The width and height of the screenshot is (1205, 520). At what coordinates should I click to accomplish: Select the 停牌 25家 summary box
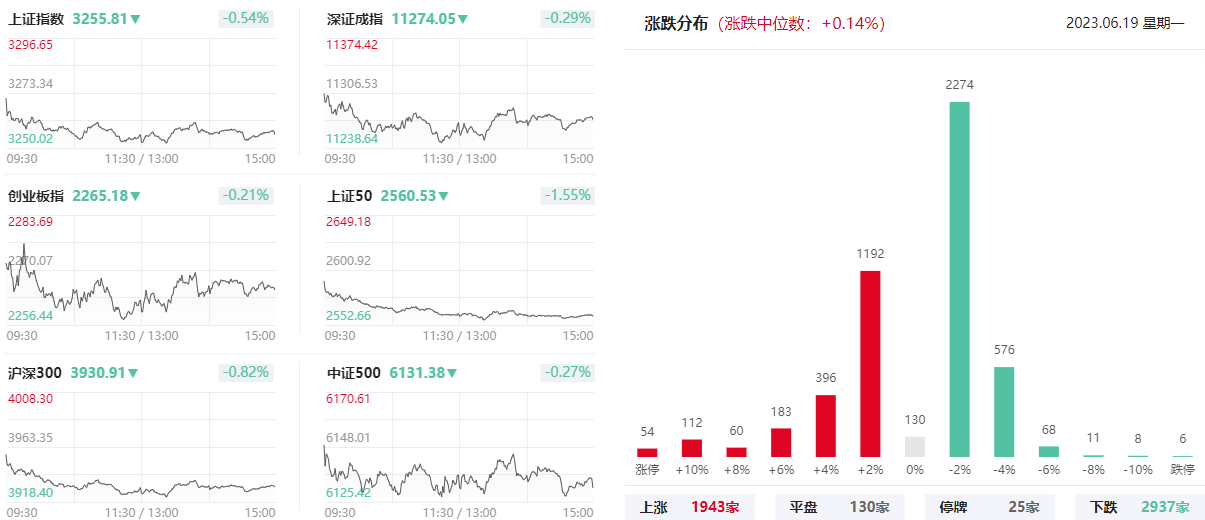[990, 507]
